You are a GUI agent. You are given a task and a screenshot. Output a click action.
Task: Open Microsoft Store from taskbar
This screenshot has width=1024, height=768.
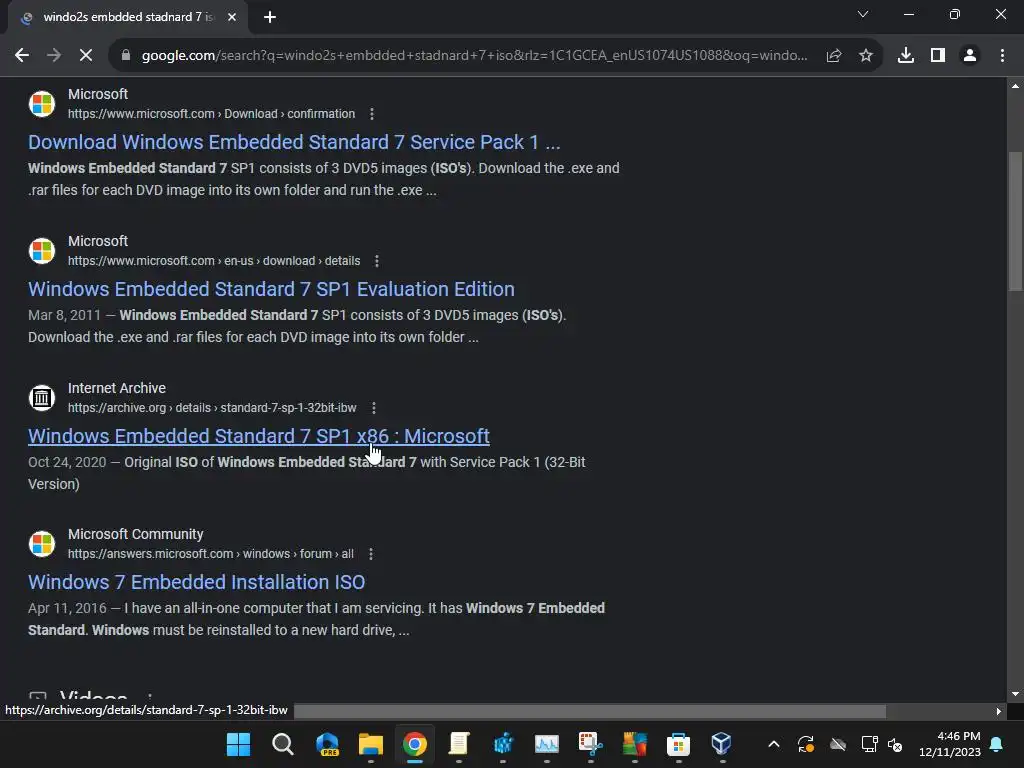[679, 744]
